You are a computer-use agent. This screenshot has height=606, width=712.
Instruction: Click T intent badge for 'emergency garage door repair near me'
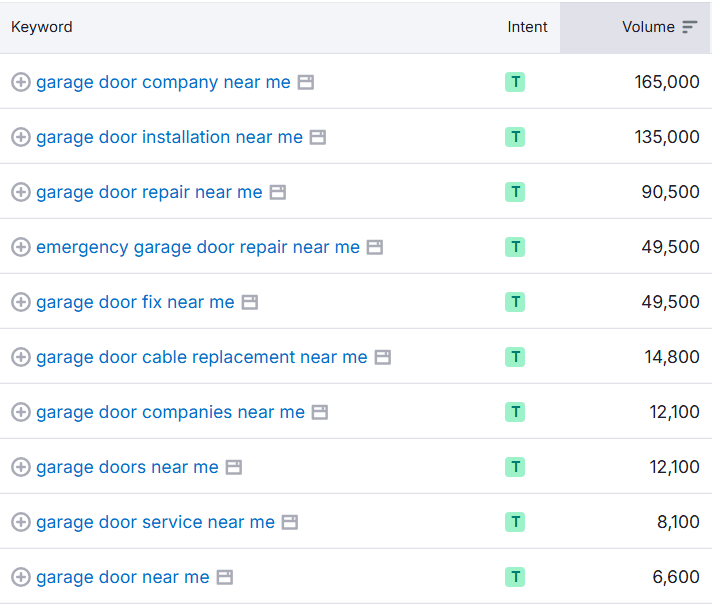click(x=515, y=247)
